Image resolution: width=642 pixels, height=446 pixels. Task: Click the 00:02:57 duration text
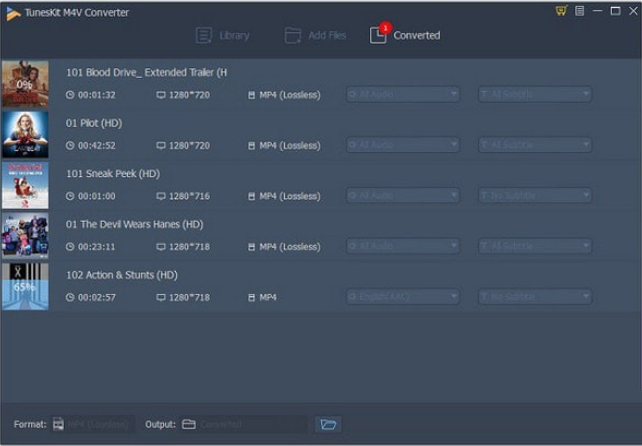coord(97,297)
